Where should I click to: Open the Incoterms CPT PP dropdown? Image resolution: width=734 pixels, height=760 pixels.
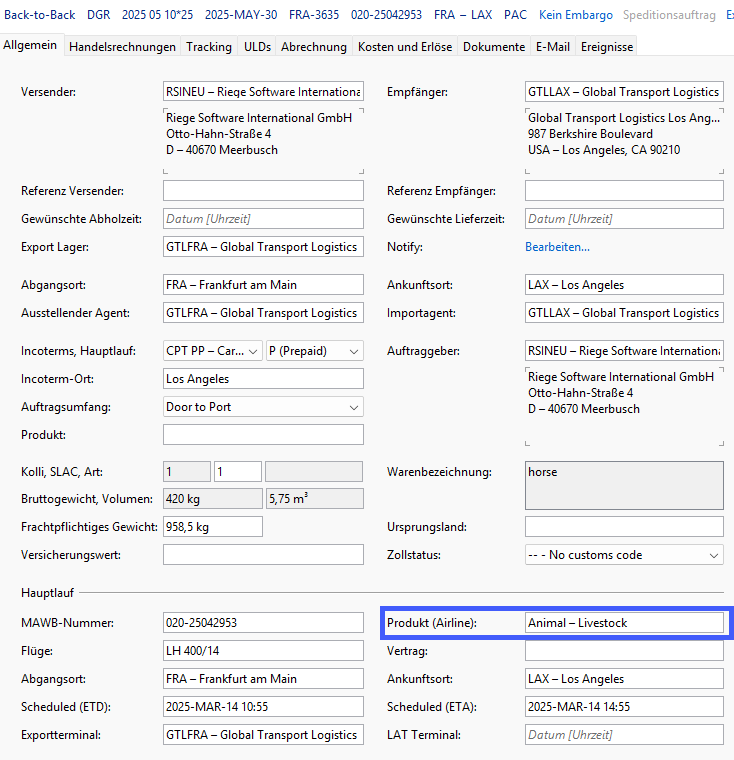click(x=213, y=351)
